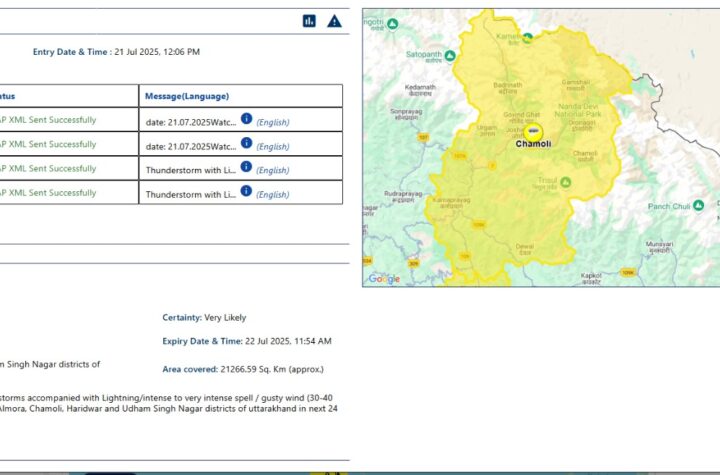Image resolution: width=720 pixels, height=475 pixels.
Task: Click the Panch Chuli peak icon
Action: (x=698, y=205)
